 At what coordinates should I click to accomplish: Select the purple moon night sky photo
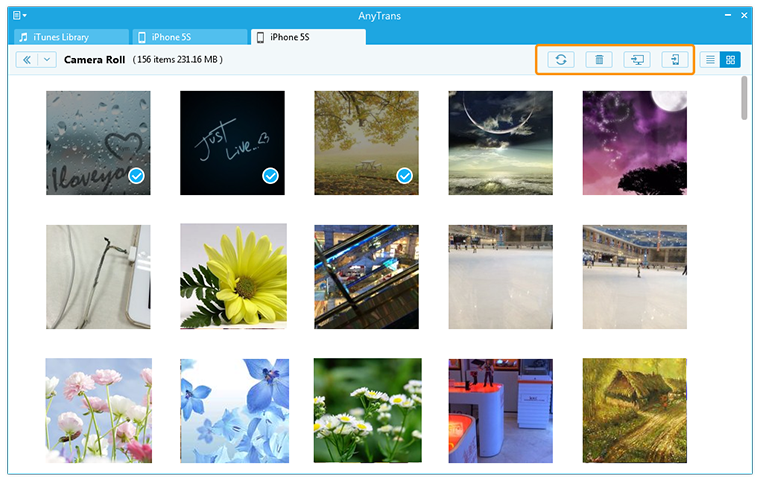[x=635, y=143]
